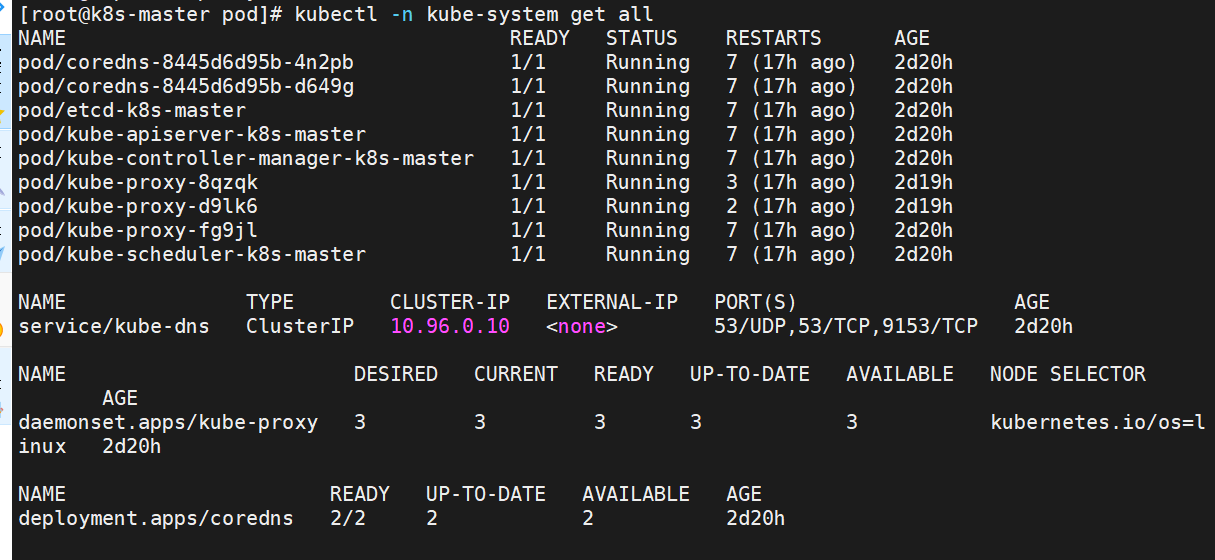This screenshot has width=1215, height=560.
Task: Select daemonset.apps/kube-proxy name
Action: [x=168, y=422]
